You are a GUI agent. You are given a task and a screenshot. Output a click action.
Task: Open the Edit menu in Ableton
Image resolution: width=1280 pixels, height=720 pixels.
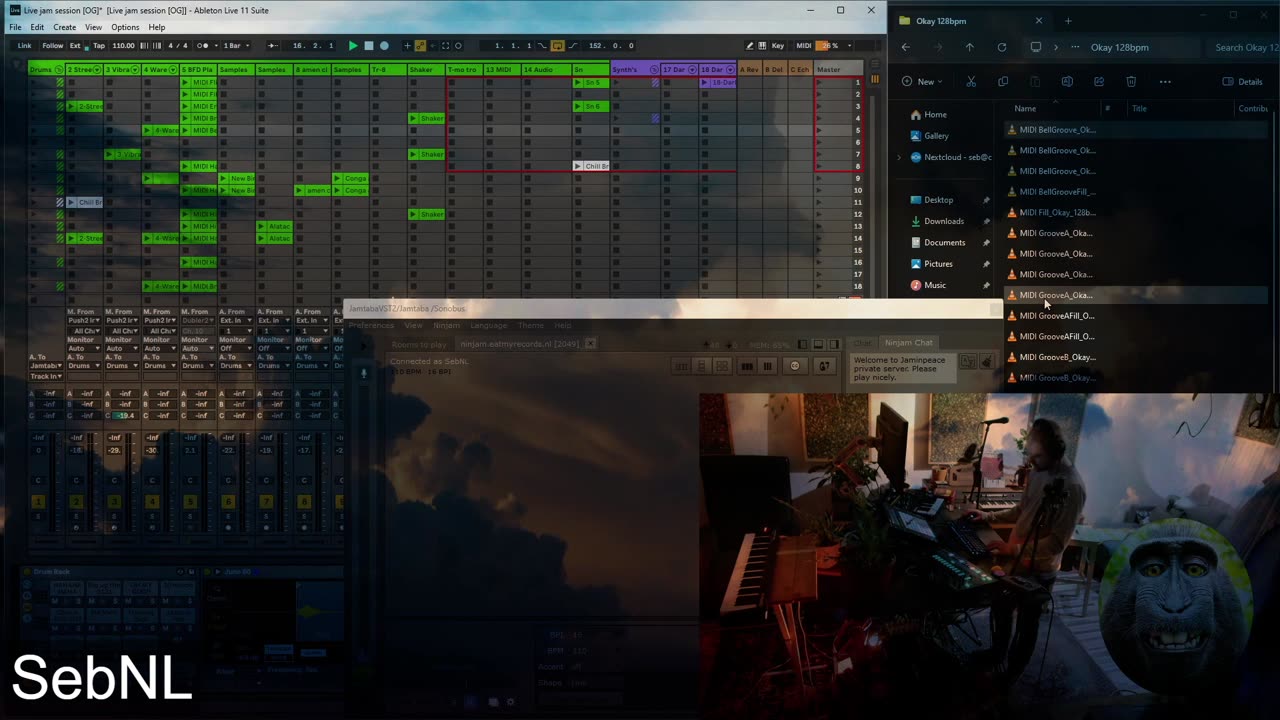point(37,27)
